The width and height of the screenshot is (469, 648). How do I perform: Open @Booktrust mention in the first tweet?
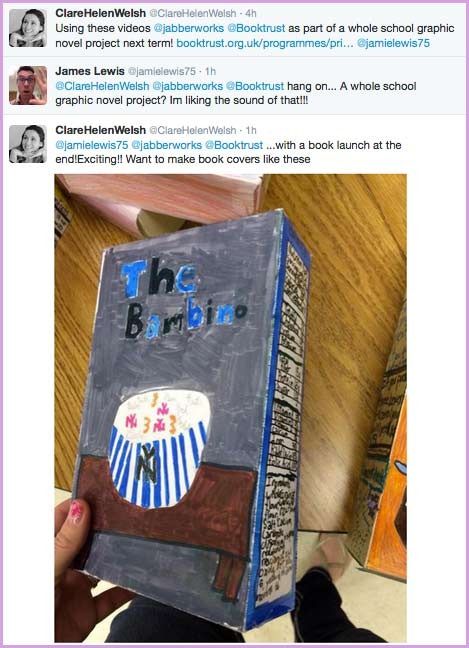pyautogui.click(x=256, y=28)
